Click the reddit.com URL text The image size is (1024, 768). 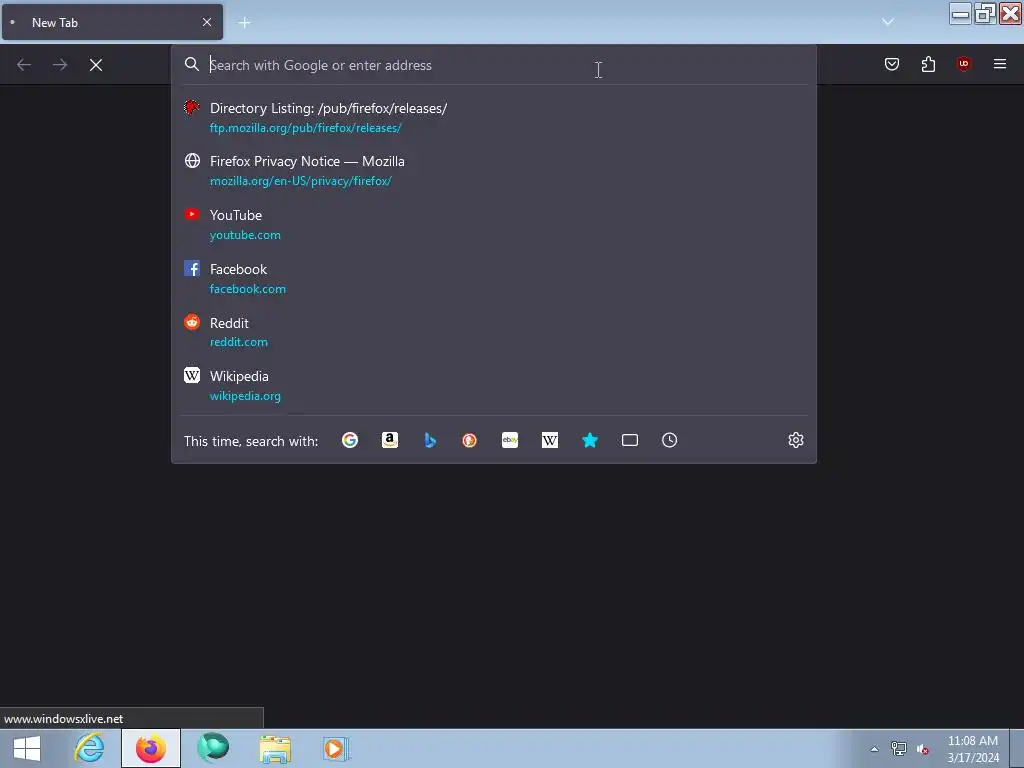click(x=238, y=342)
